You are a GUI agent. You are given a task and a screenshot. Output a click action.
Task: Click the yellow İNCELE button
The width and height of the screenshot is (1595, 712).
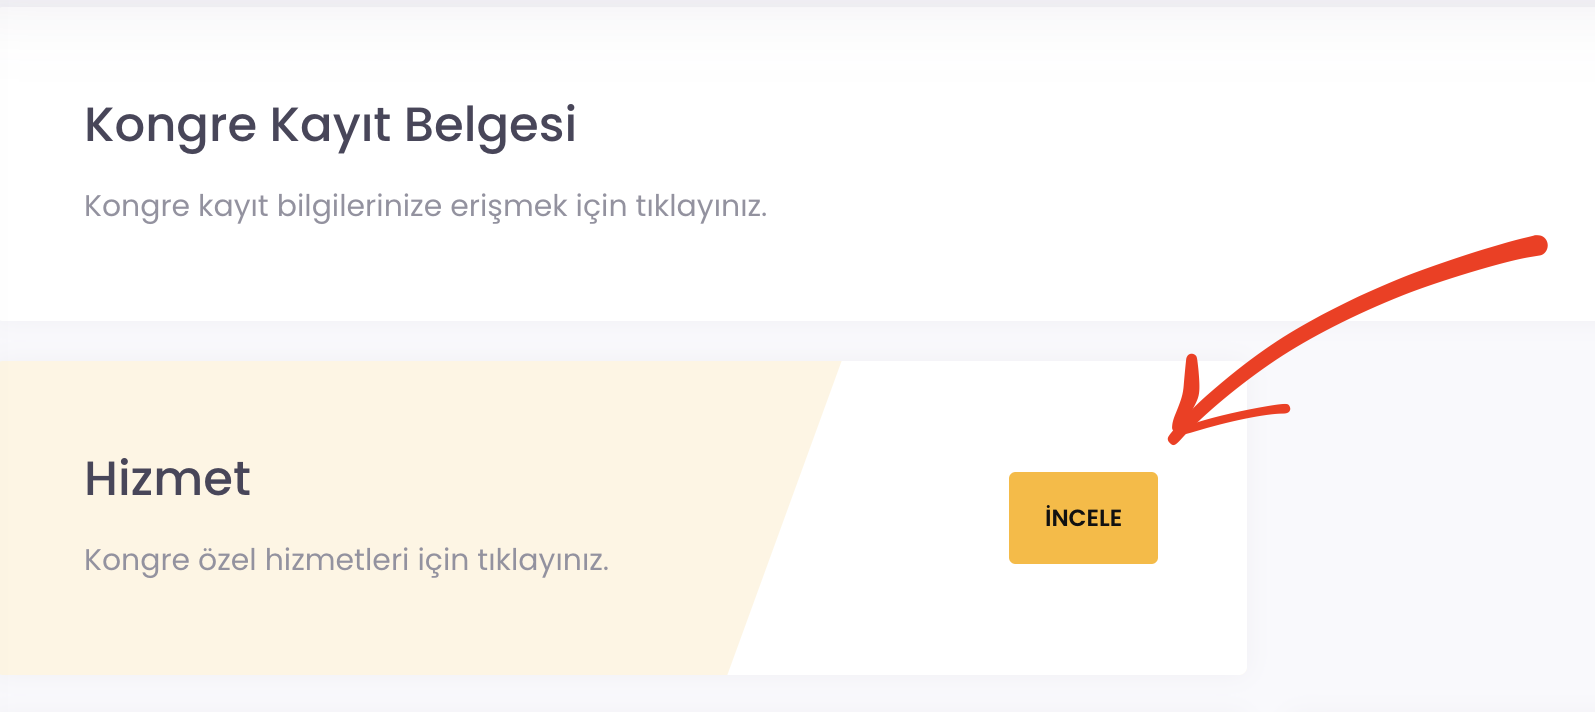click(x=1083, y=518)
